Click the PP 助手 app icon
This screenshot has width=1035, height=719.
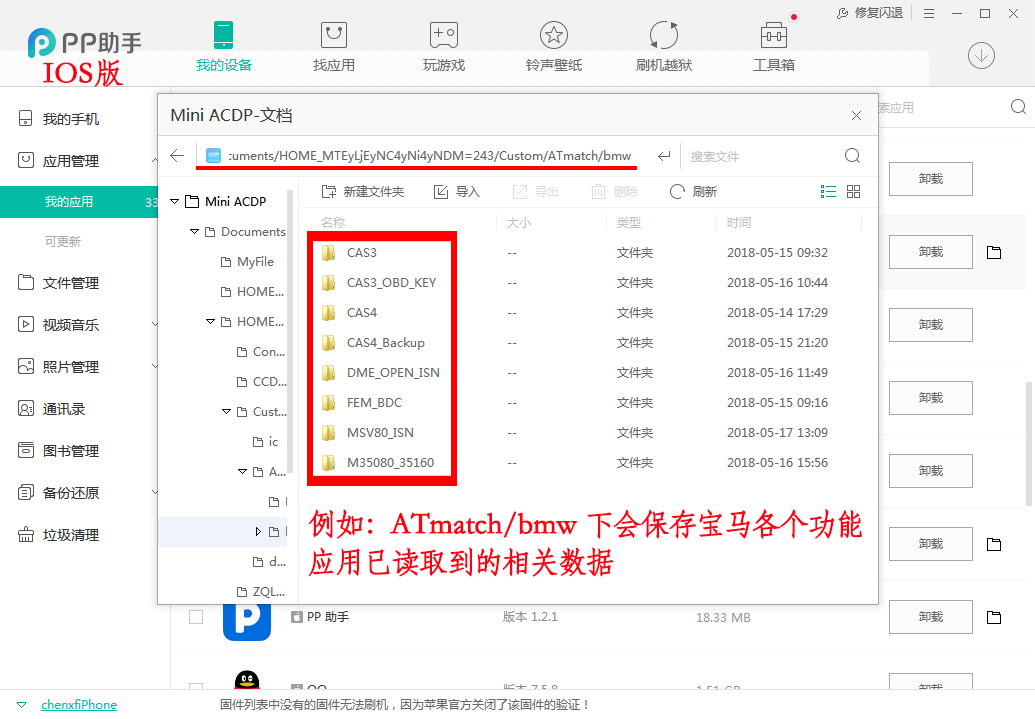(x=247, y=621)
